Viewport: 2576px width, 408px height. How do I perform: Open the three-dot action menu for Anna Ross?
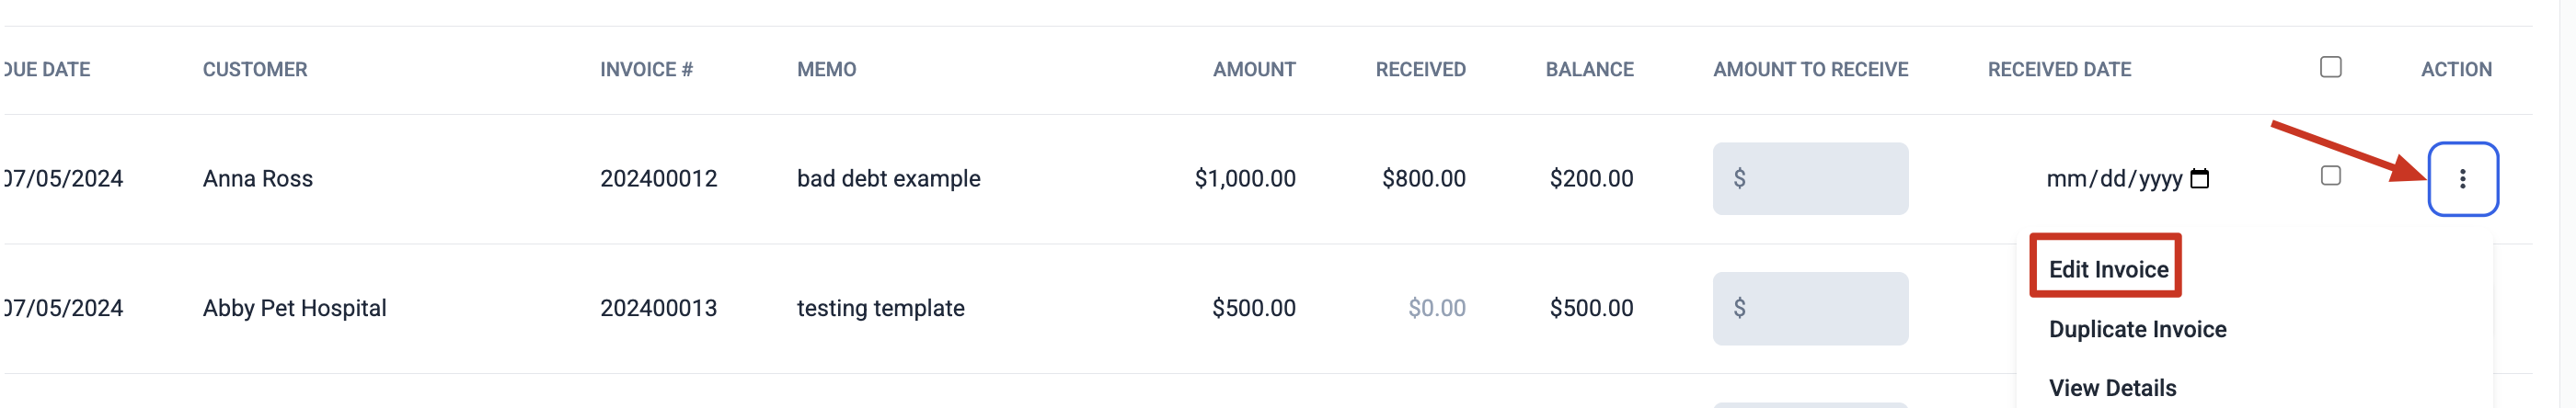coord(2462,179)
